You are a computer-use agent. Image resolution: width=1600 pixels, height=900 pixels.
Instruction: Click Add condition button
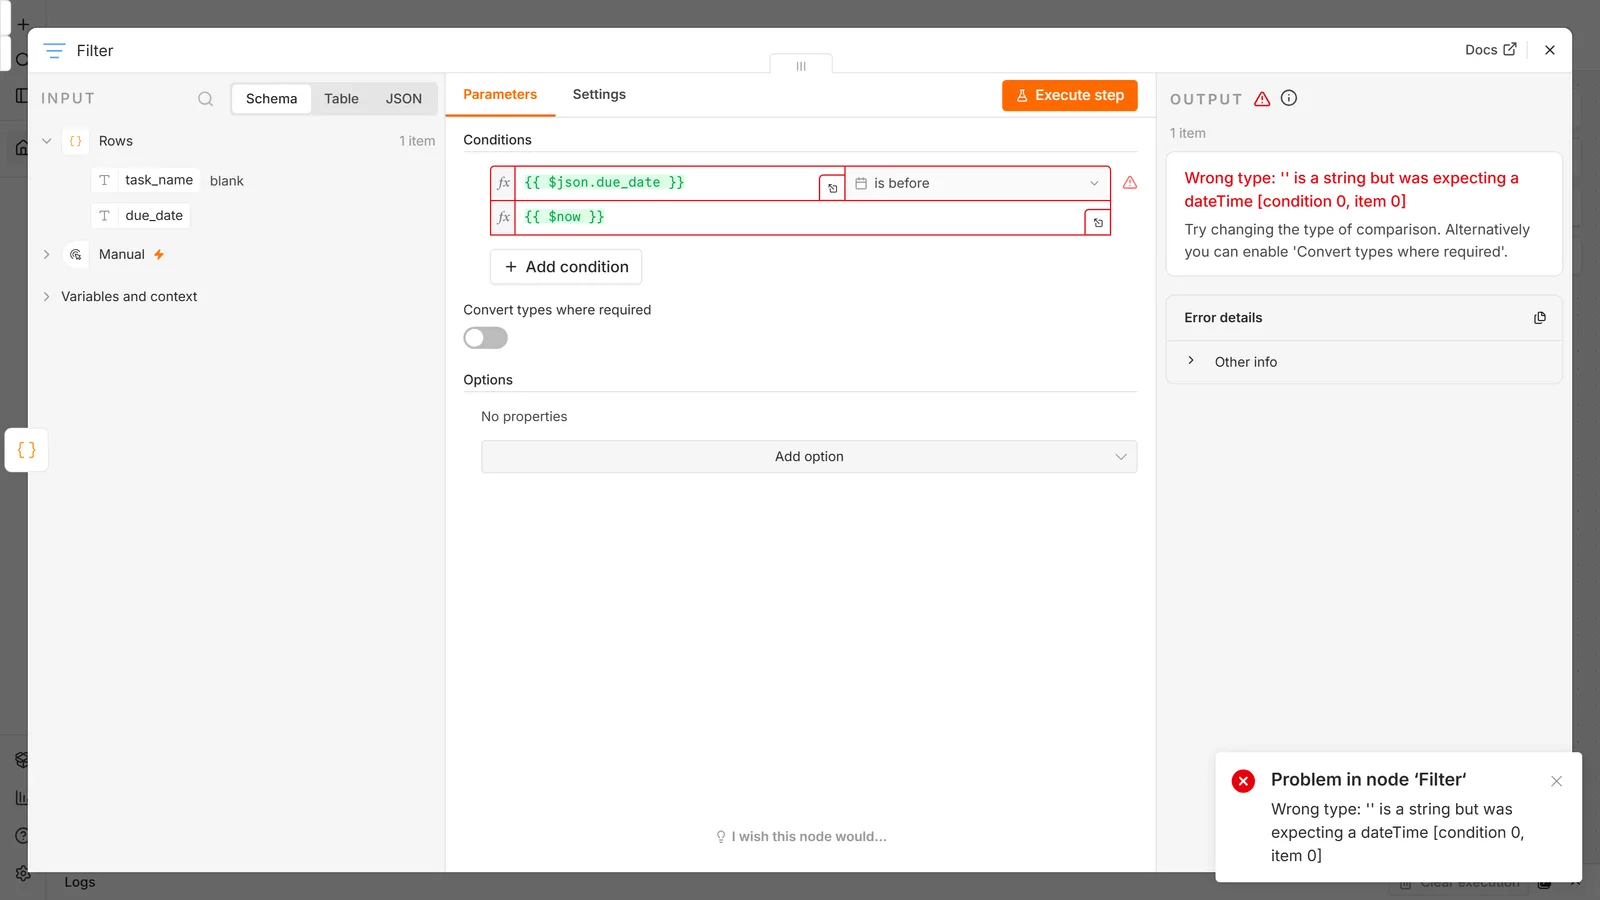(566, 267)
